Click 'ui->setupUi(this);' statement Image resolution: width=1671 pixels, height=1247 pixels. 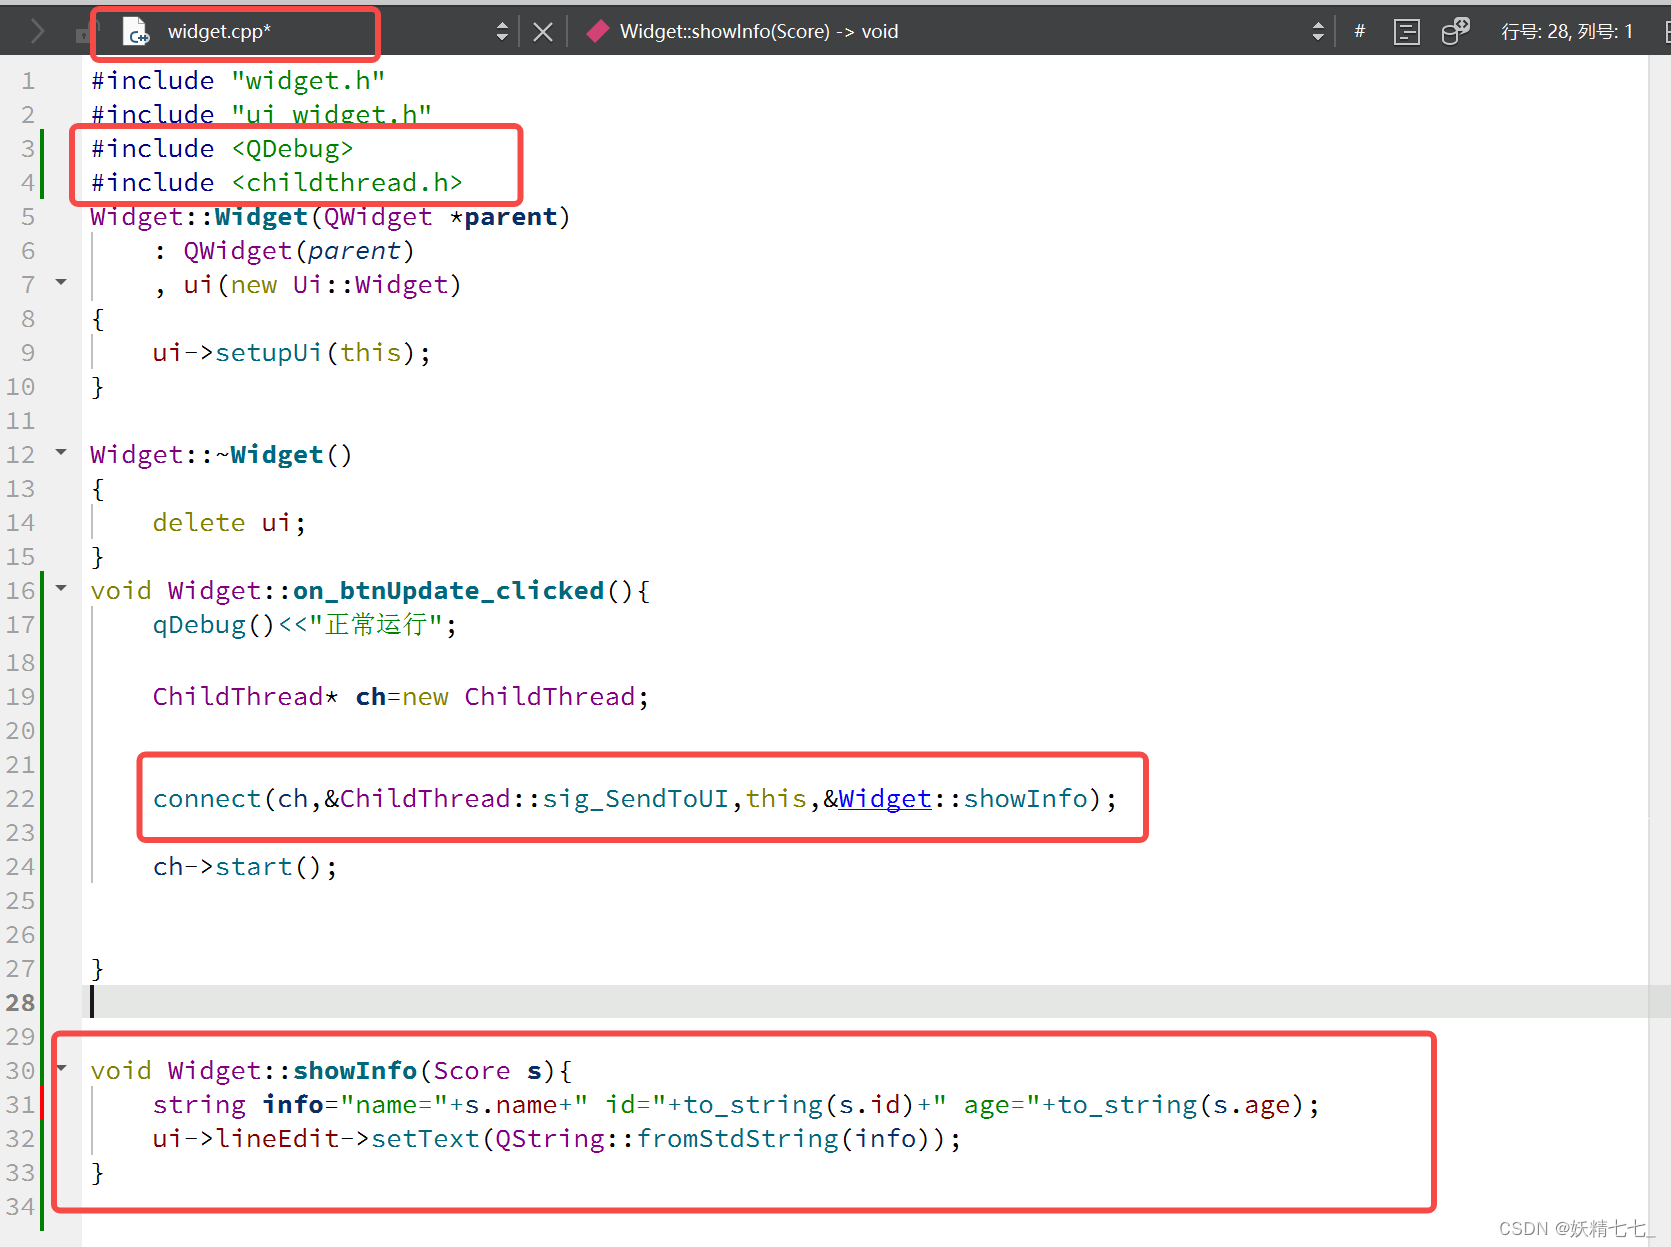292,353
